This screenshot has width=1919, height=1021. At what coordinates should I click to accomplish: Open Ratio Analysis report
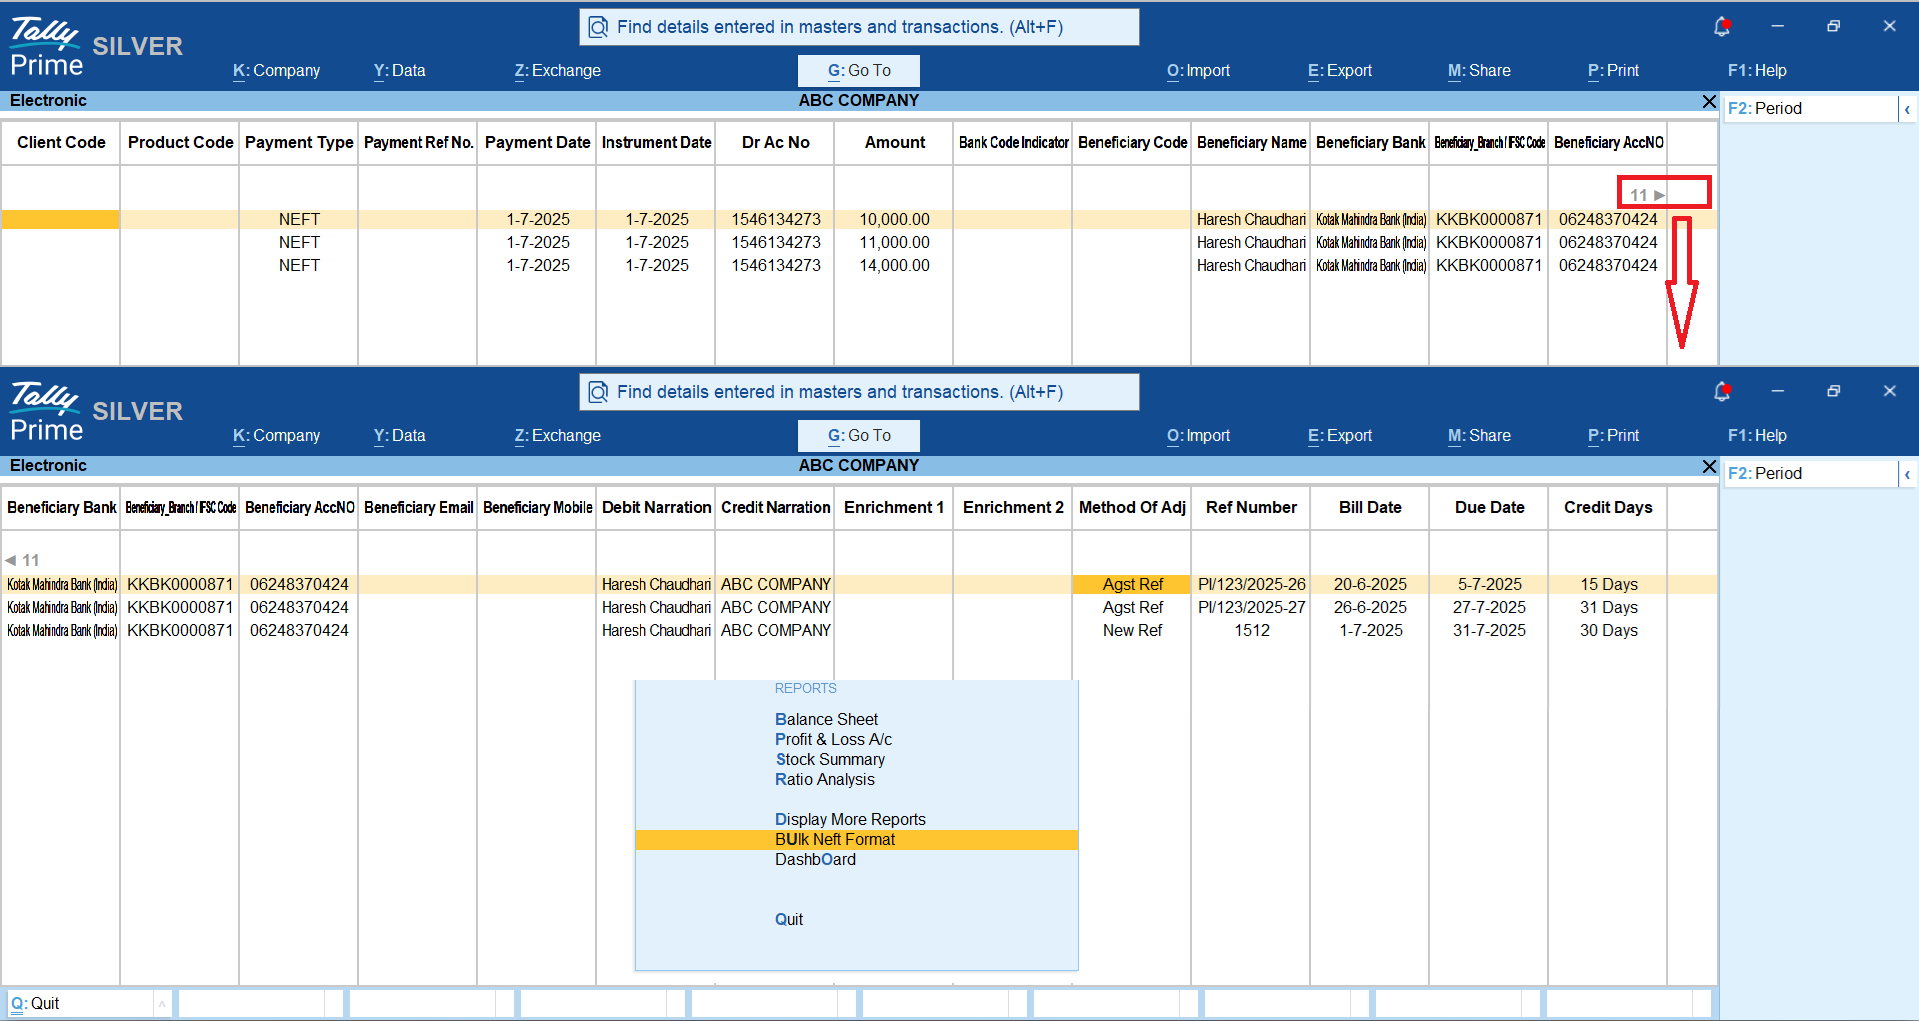click(824, 780)
